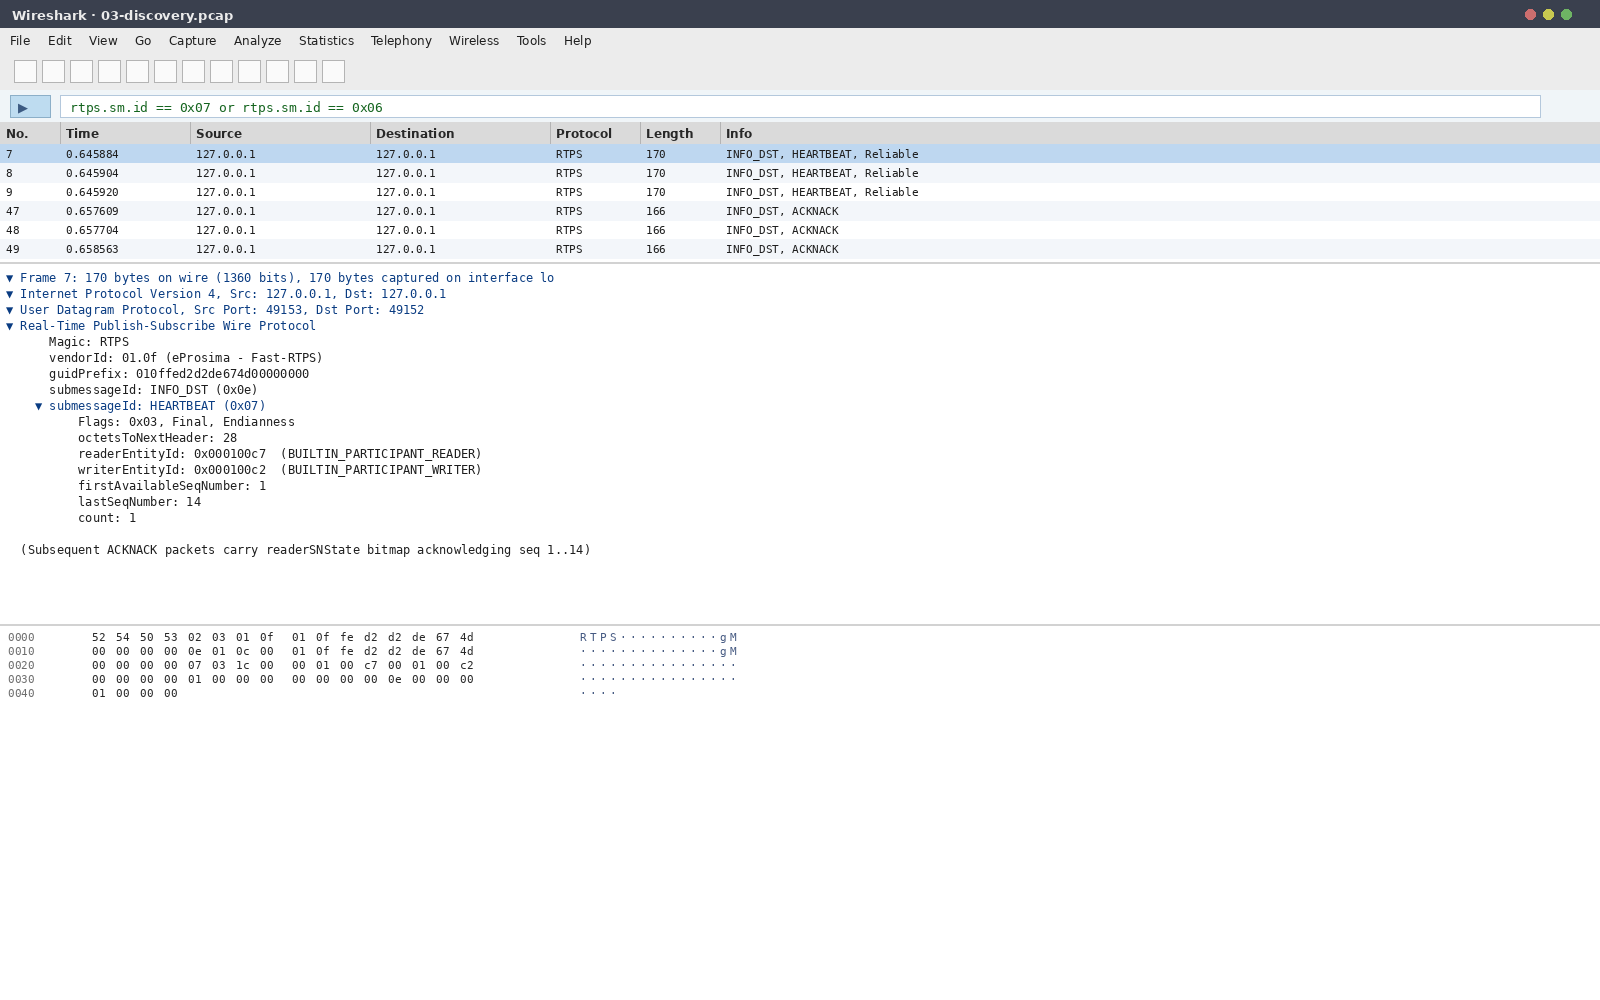Click the display filter field with rtps.sm.id
The width and height of the screenshot is (1600, 1000).
pos(800,107)
